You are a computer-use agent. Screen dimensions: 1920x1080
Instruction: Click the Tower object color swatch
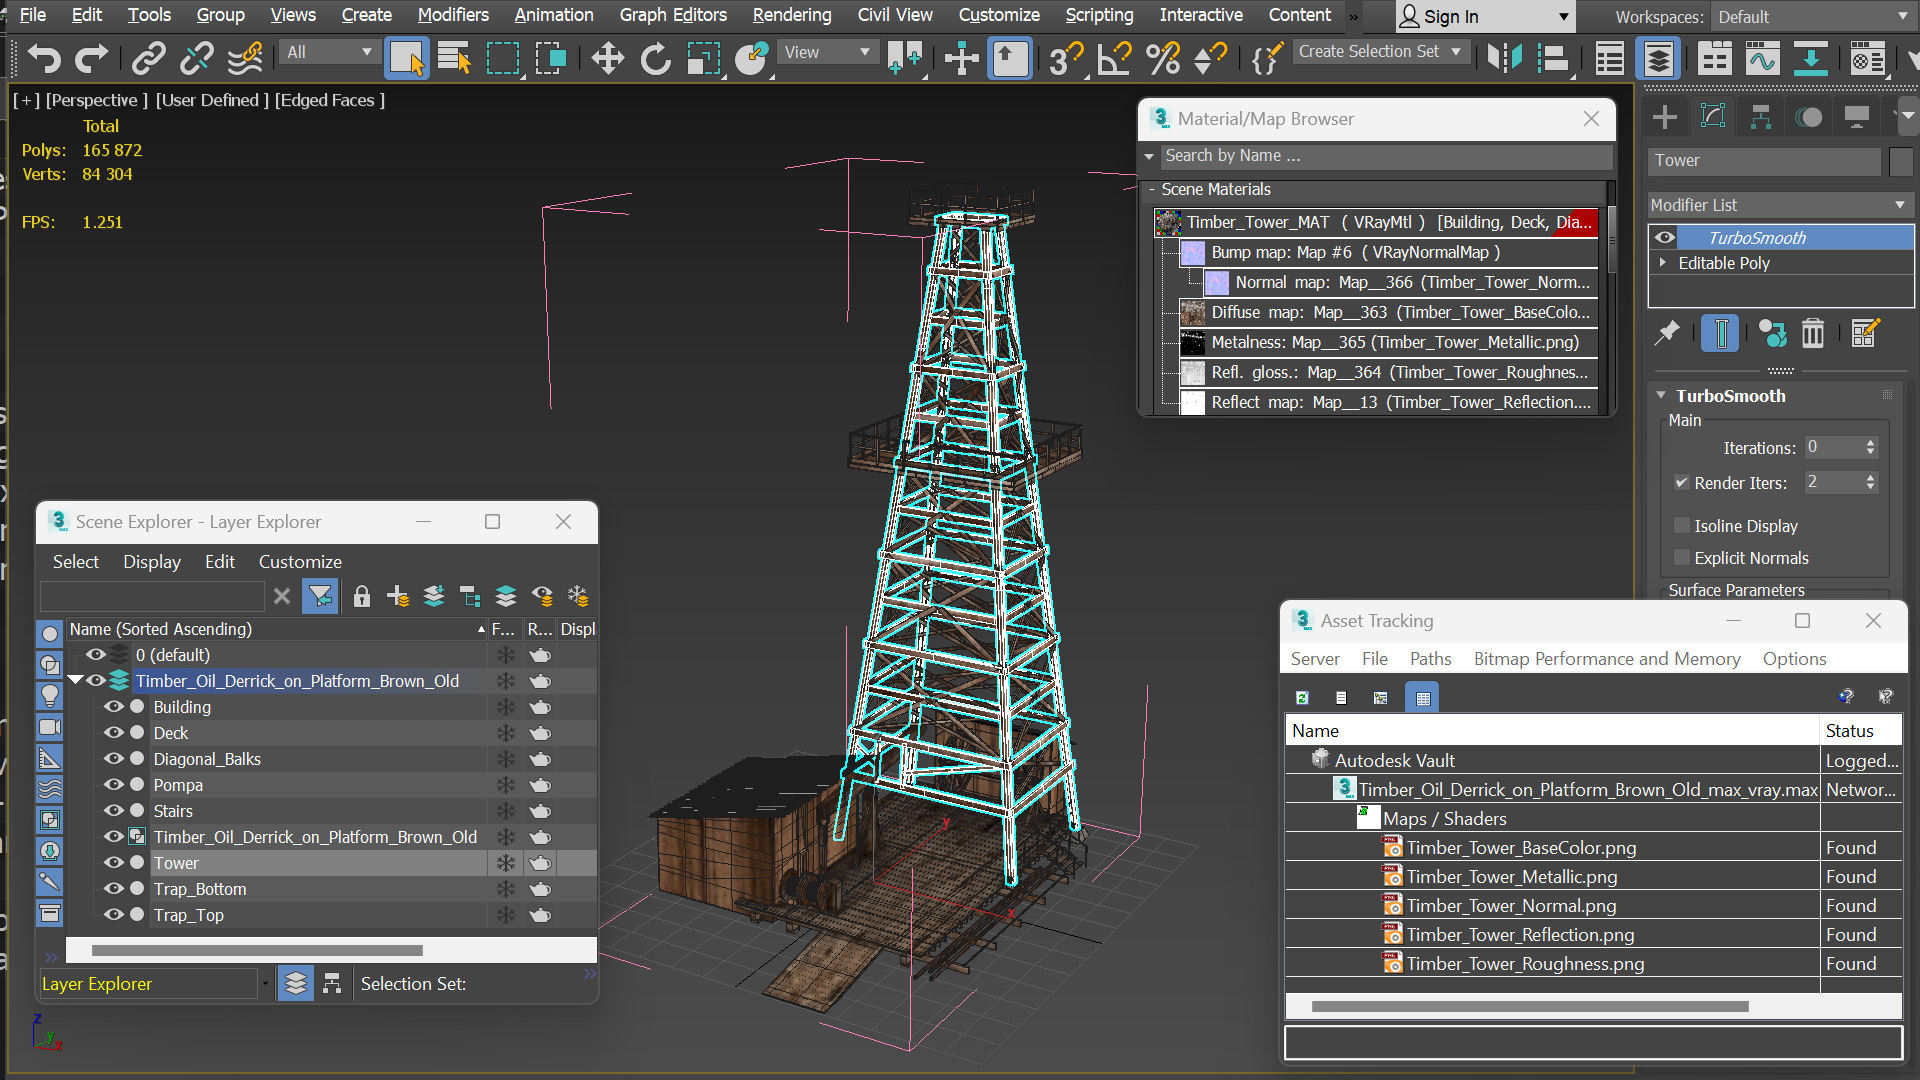[x=1901, y=160]
